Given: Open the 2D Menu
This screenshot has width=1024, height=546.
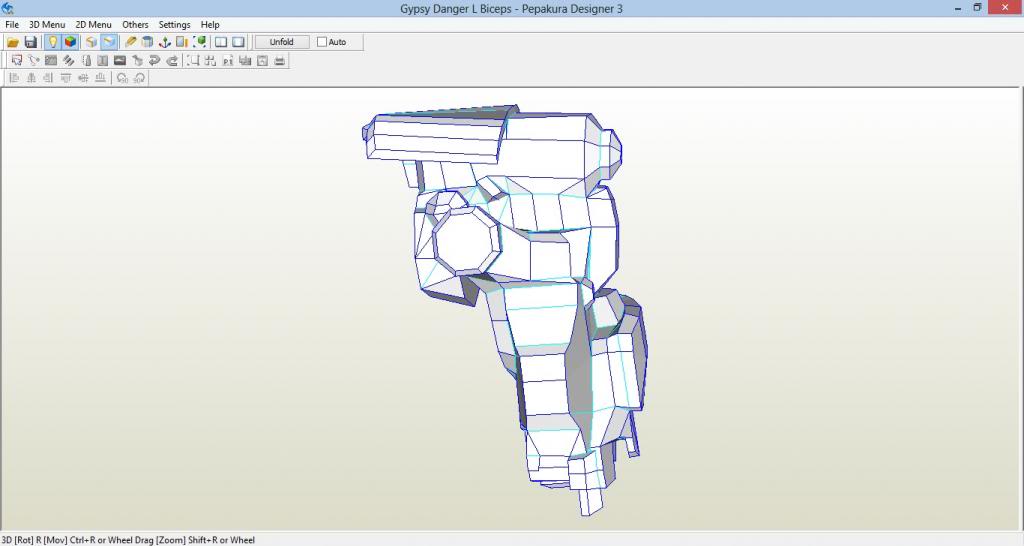Looking at the screenshot, I should (x=93, y=25).
